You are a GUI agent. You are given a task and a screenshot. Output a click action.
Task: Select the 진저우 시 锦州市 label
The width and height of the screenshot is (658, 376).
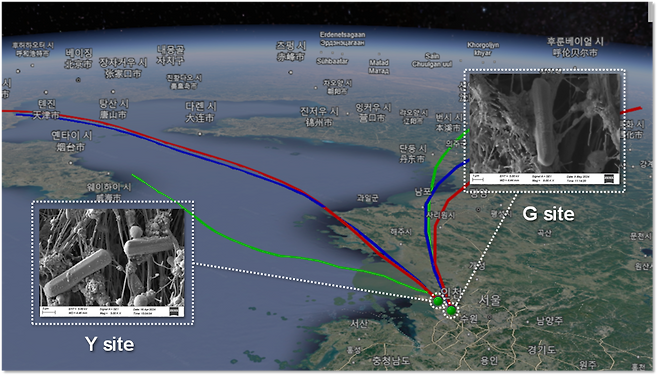tap(319, 117)
